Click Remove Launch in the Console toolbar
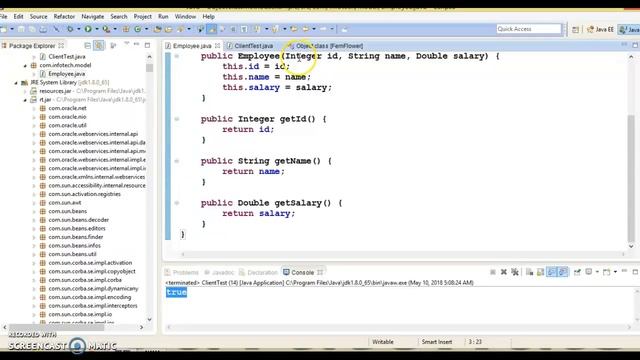Viewport: 640px width, 360px height. 504,272
